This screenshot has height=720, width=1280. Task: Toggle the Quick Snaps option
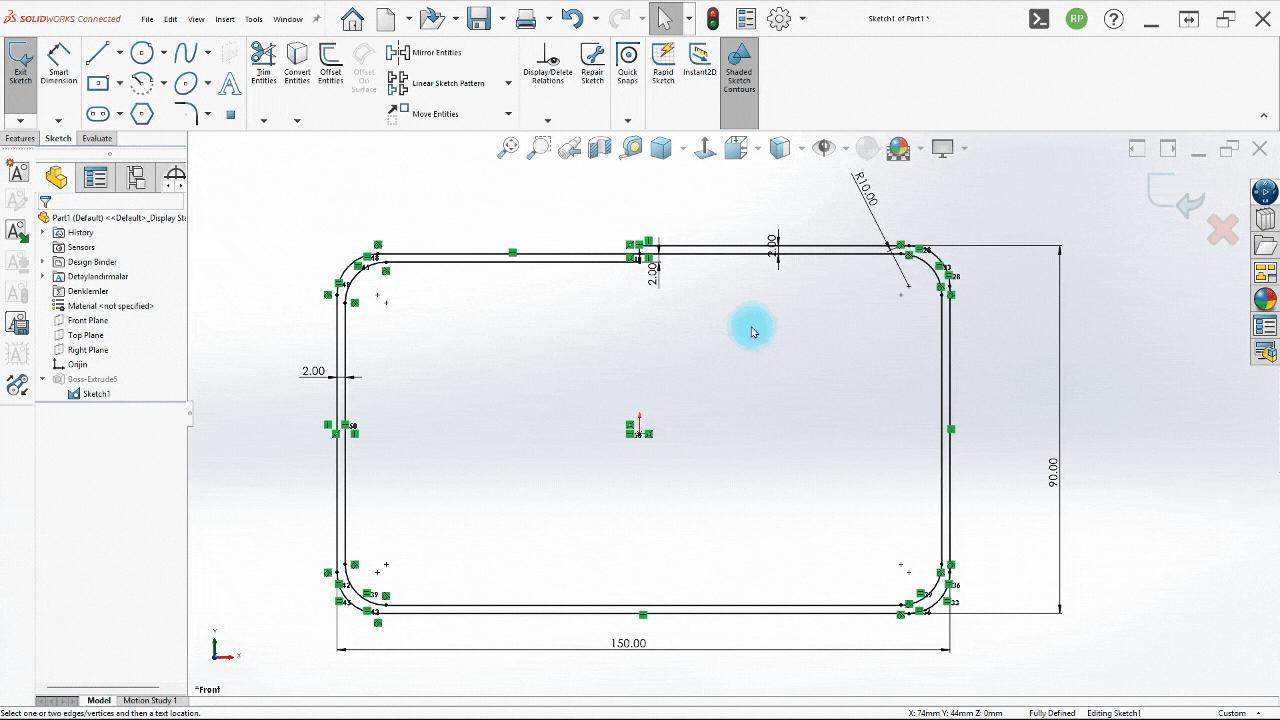pos(627,62)
